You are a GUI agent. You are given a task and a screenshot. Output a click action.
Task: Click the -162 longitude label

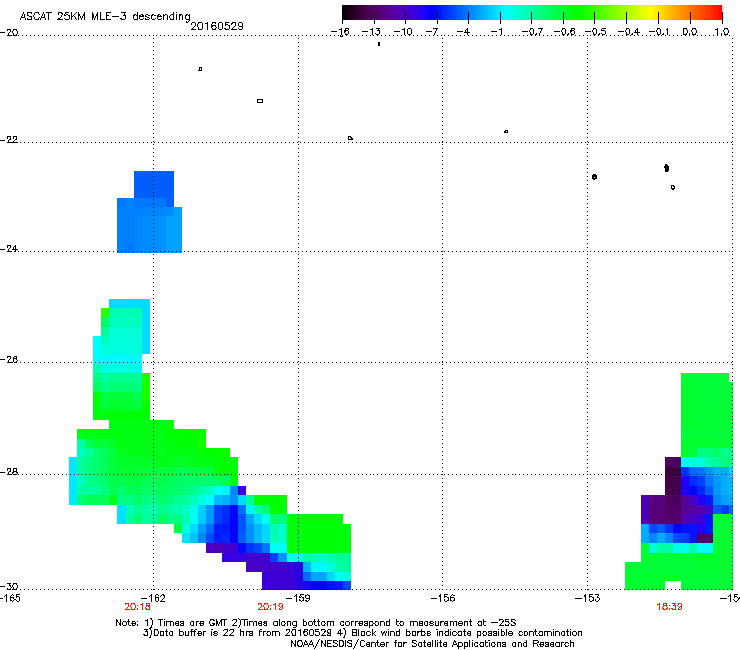coord(153,598)
